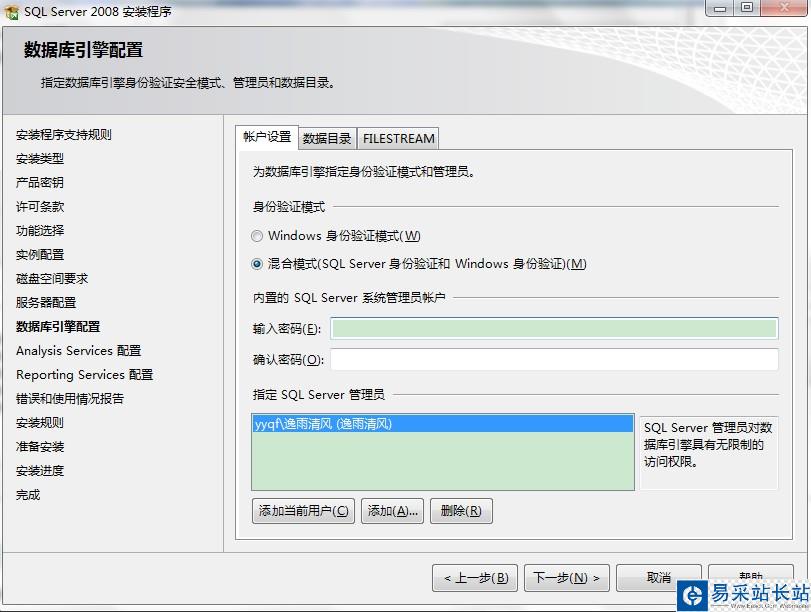Click 实例配置 step in sidebar
The width and height of the screenshot is (811, 612).
click(40, 255)
